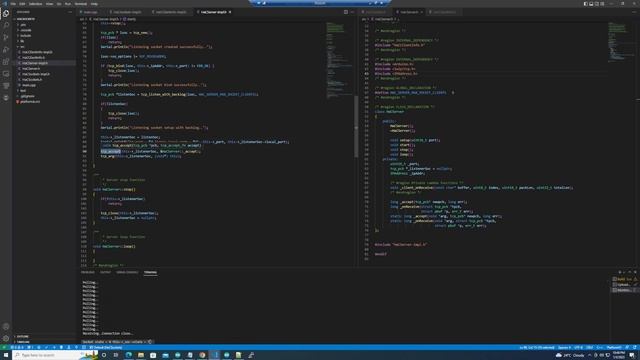The width and height of the screenshot is (640, 360).
Task: Expand the Timeline section
Action: pyautogui.click(x=23, y=342)
